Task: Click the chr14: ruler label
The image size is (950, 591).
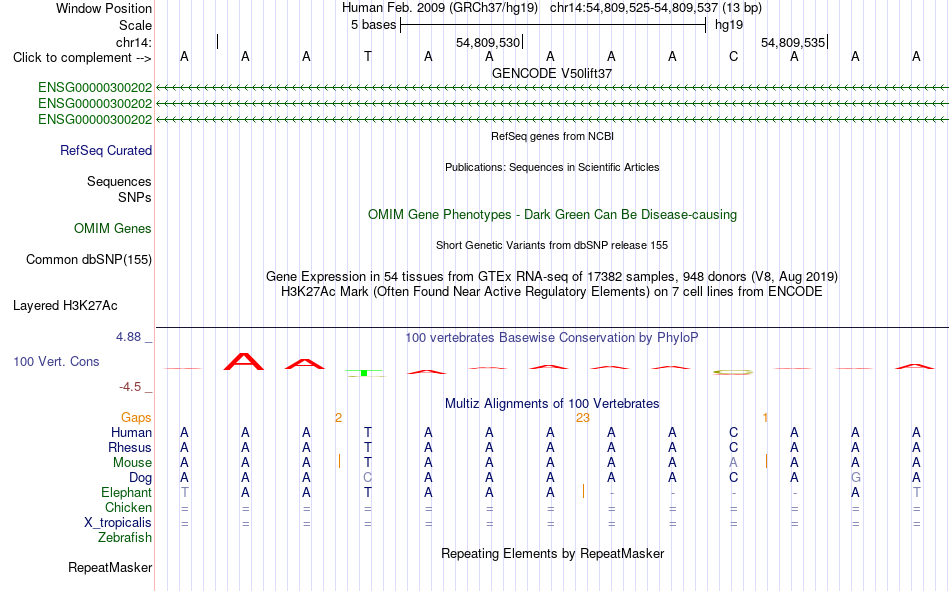Action: point(134,42)
